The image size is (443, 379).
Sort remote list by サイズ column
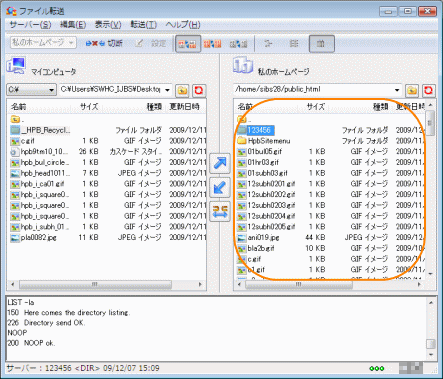point(316,107)
